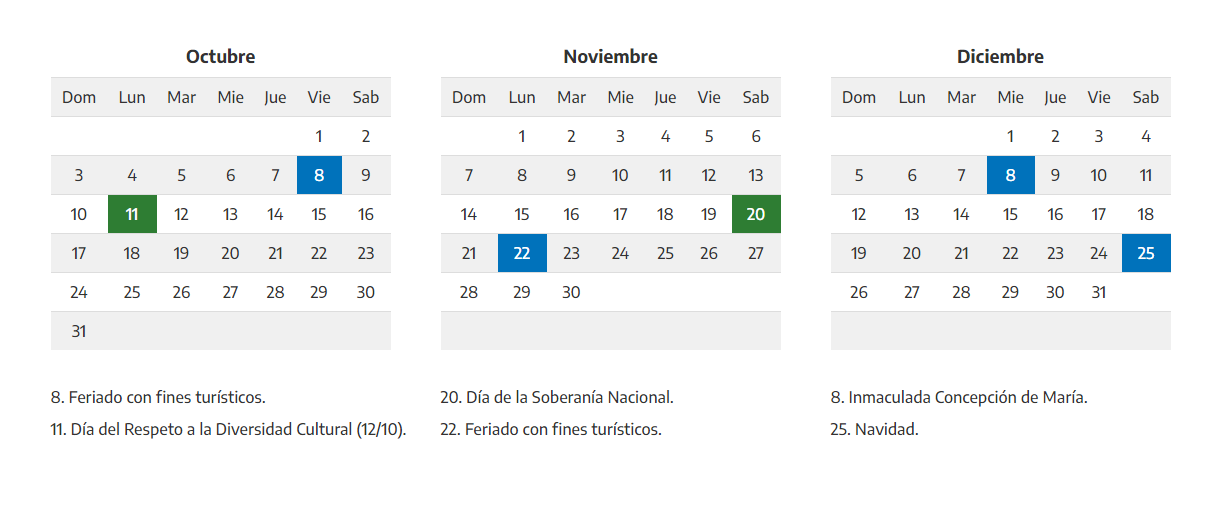Image resolution: width=1225 pixels, height=519 pixels.
Task: Select blue highlighted November 22 date
Action: coord(522,253)
